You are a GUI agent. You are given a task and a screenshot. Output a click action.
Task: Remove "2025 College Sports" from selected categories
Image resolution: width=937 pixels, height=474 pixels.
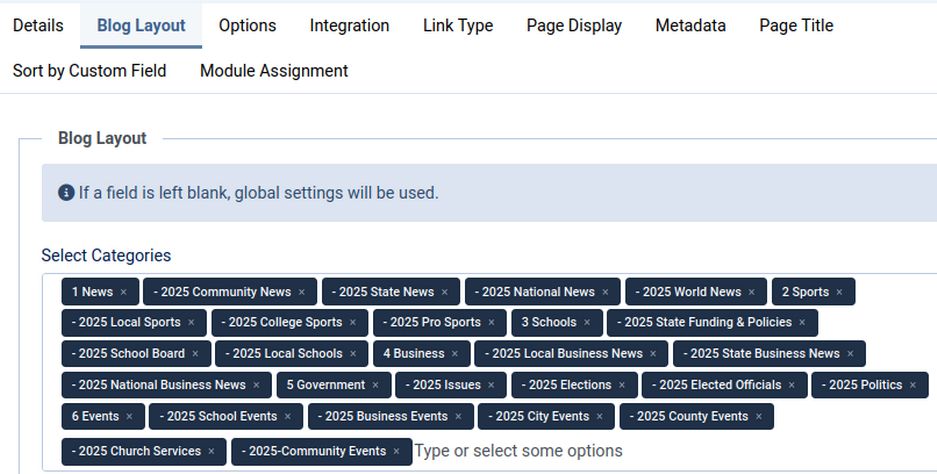pyautogui.click(x=352, y=323)
